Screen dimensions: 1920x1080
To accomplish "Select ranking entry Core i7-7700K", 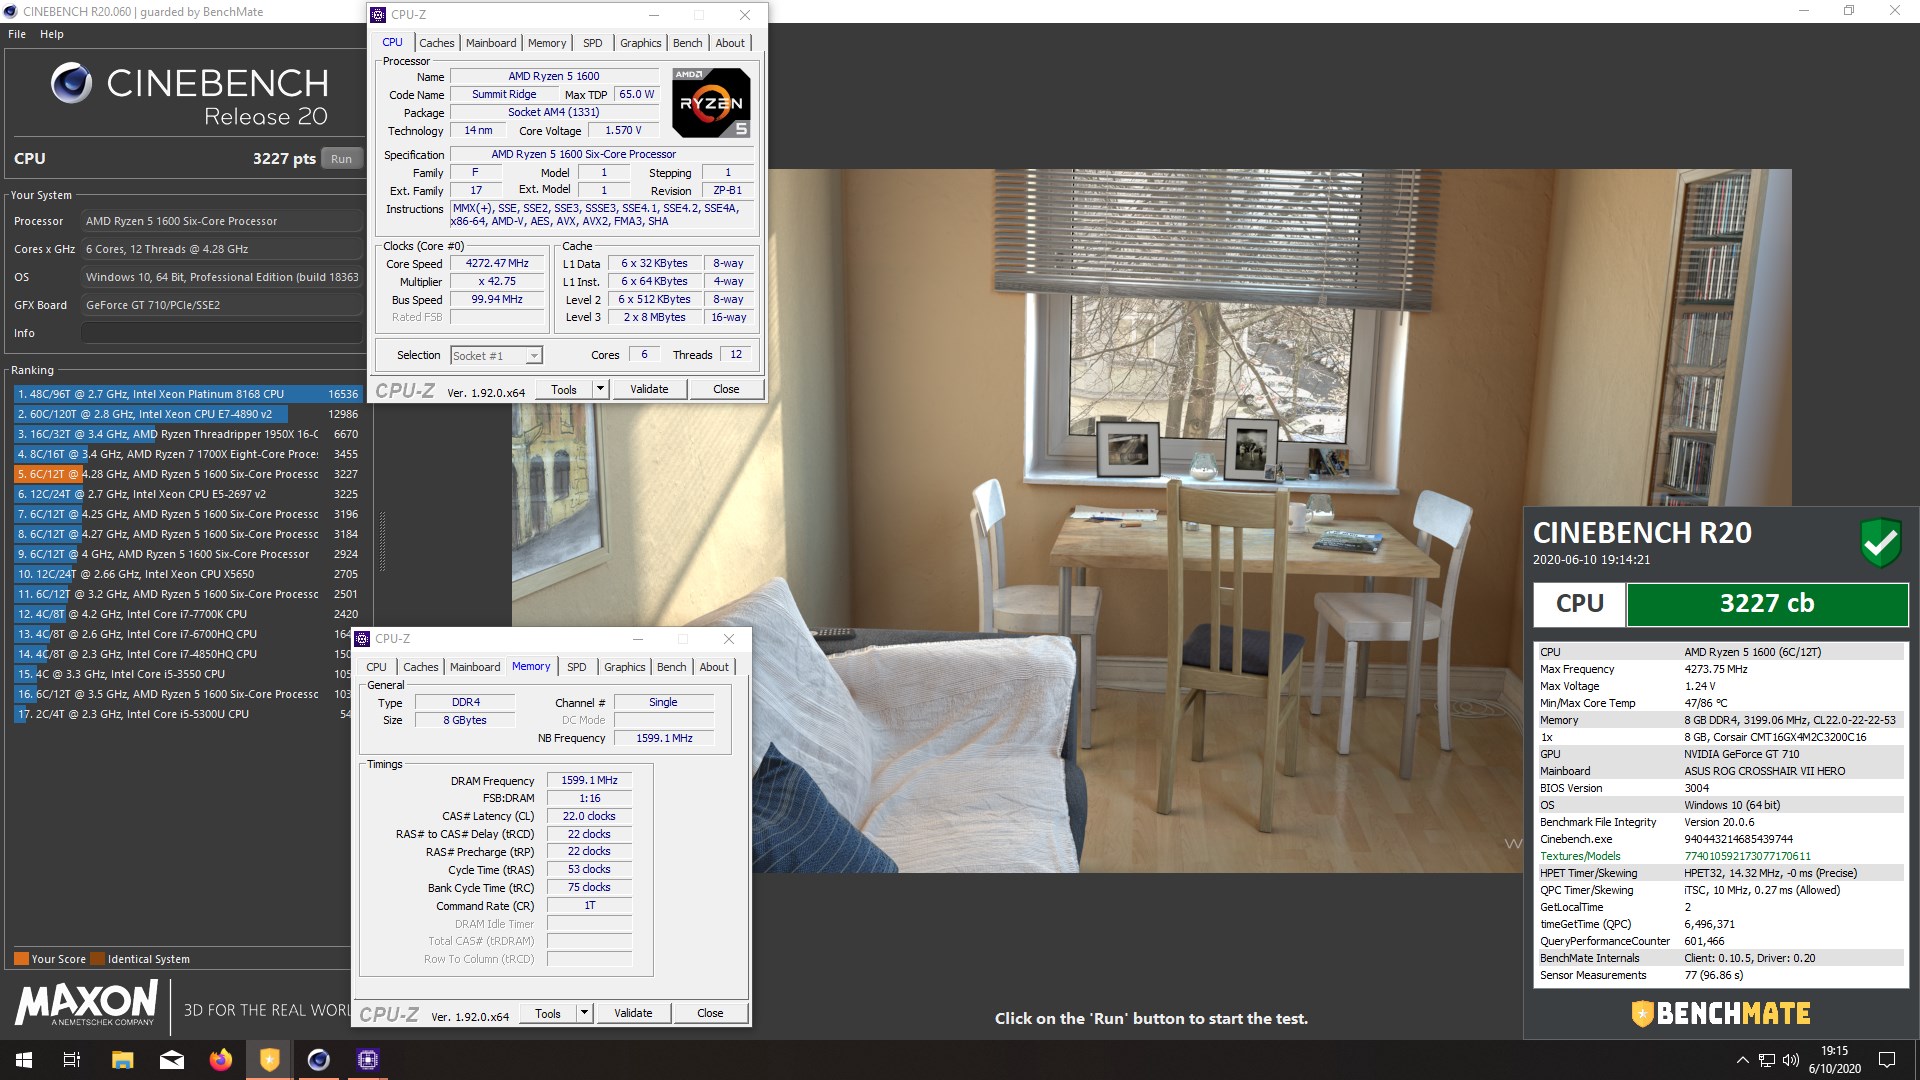I will (x=187, y=614).
